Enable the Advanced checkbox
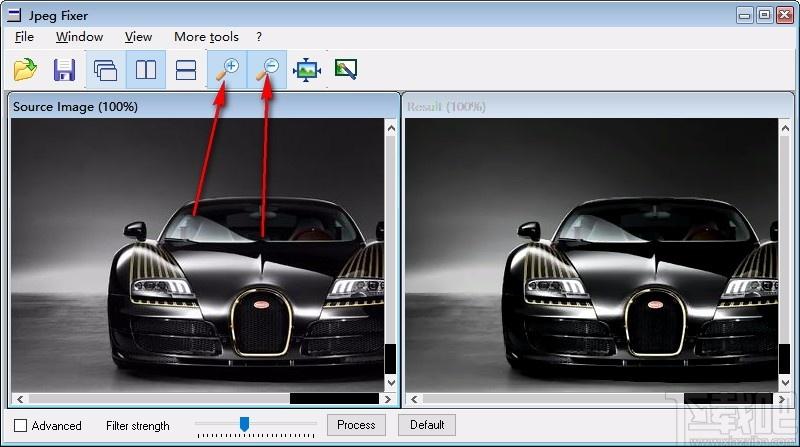The width and height of the screenshot is (800, 447). tap(21, 426)
